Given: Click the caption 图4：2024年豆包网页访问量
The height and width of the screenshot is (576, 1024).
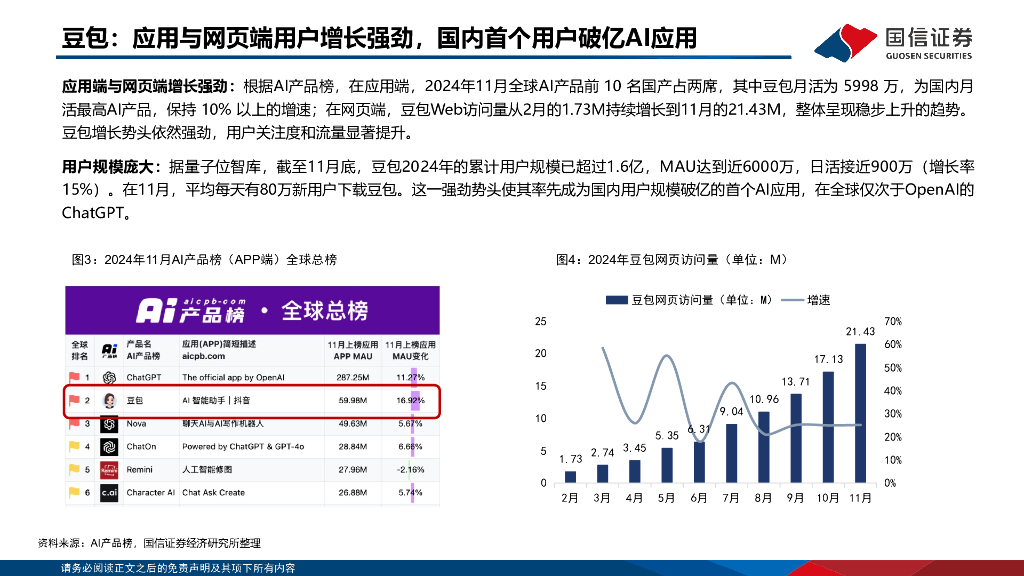Looking at the screenshot, I should coord(671,260).
